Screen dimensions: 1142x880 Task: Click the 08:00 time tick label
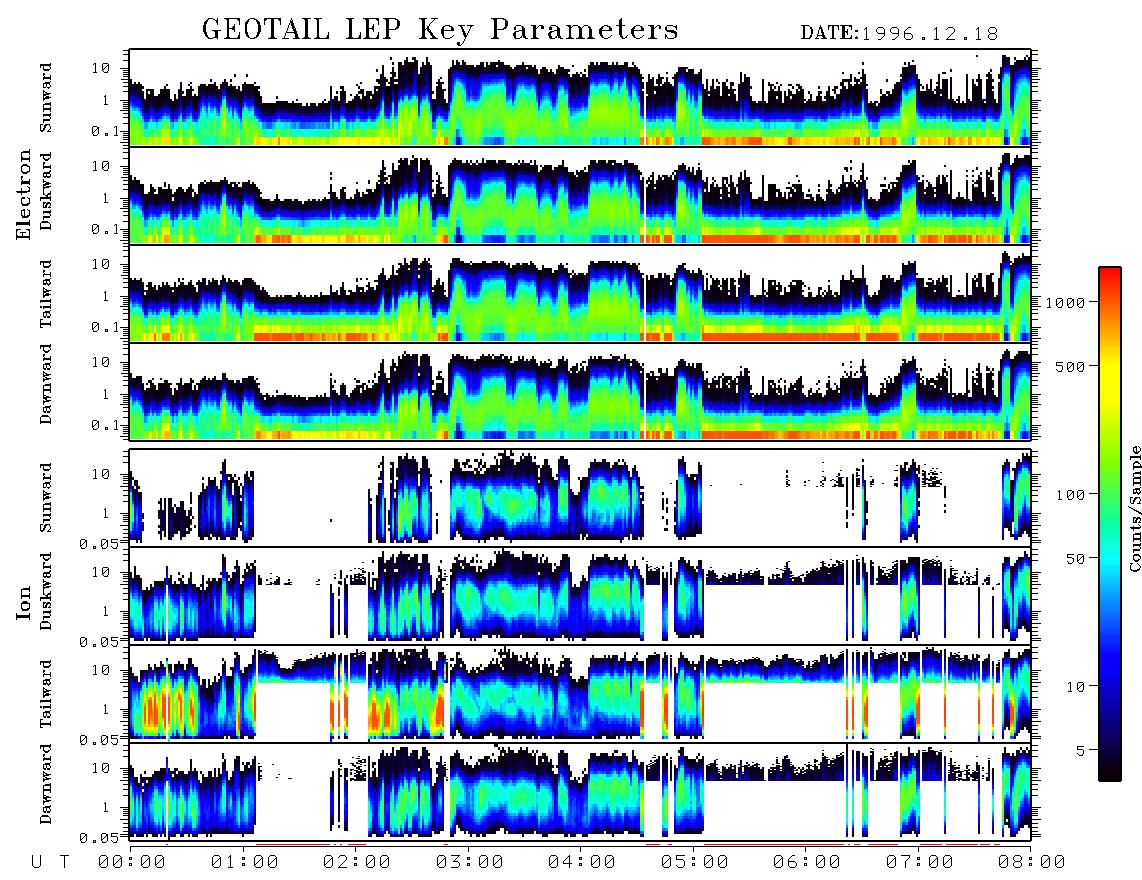[1032, 863]
